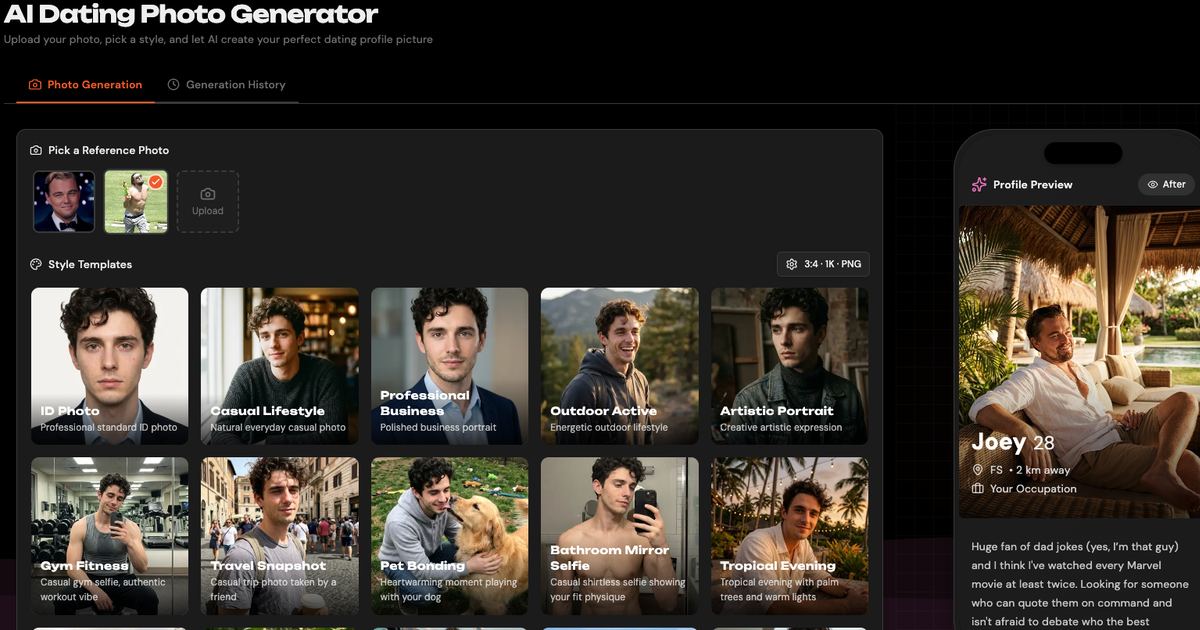This screenshot has height=630, width=1200.
Task: Pick the Gym Fitness style template
Action: (110, 536)
